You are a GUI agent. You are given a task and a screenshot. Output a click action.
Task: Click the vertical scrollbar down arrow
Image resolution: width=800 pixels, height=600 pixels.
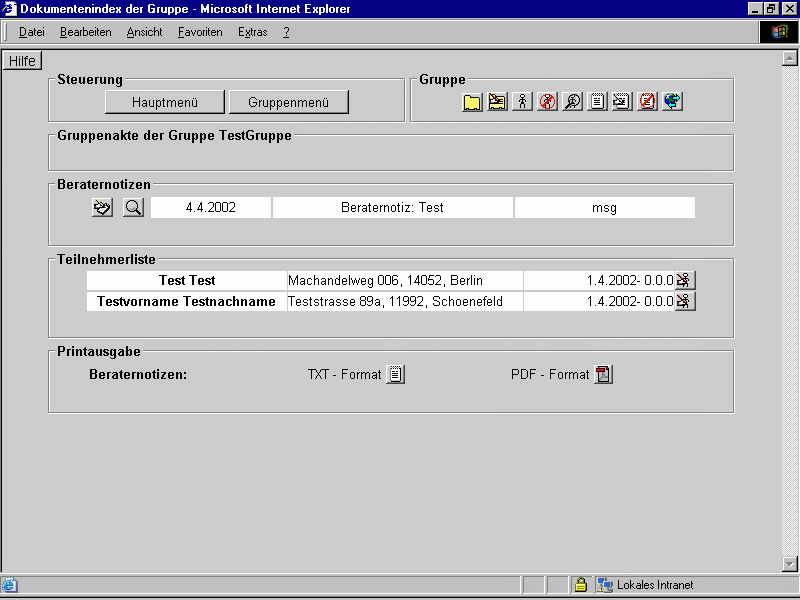(790, 564)
